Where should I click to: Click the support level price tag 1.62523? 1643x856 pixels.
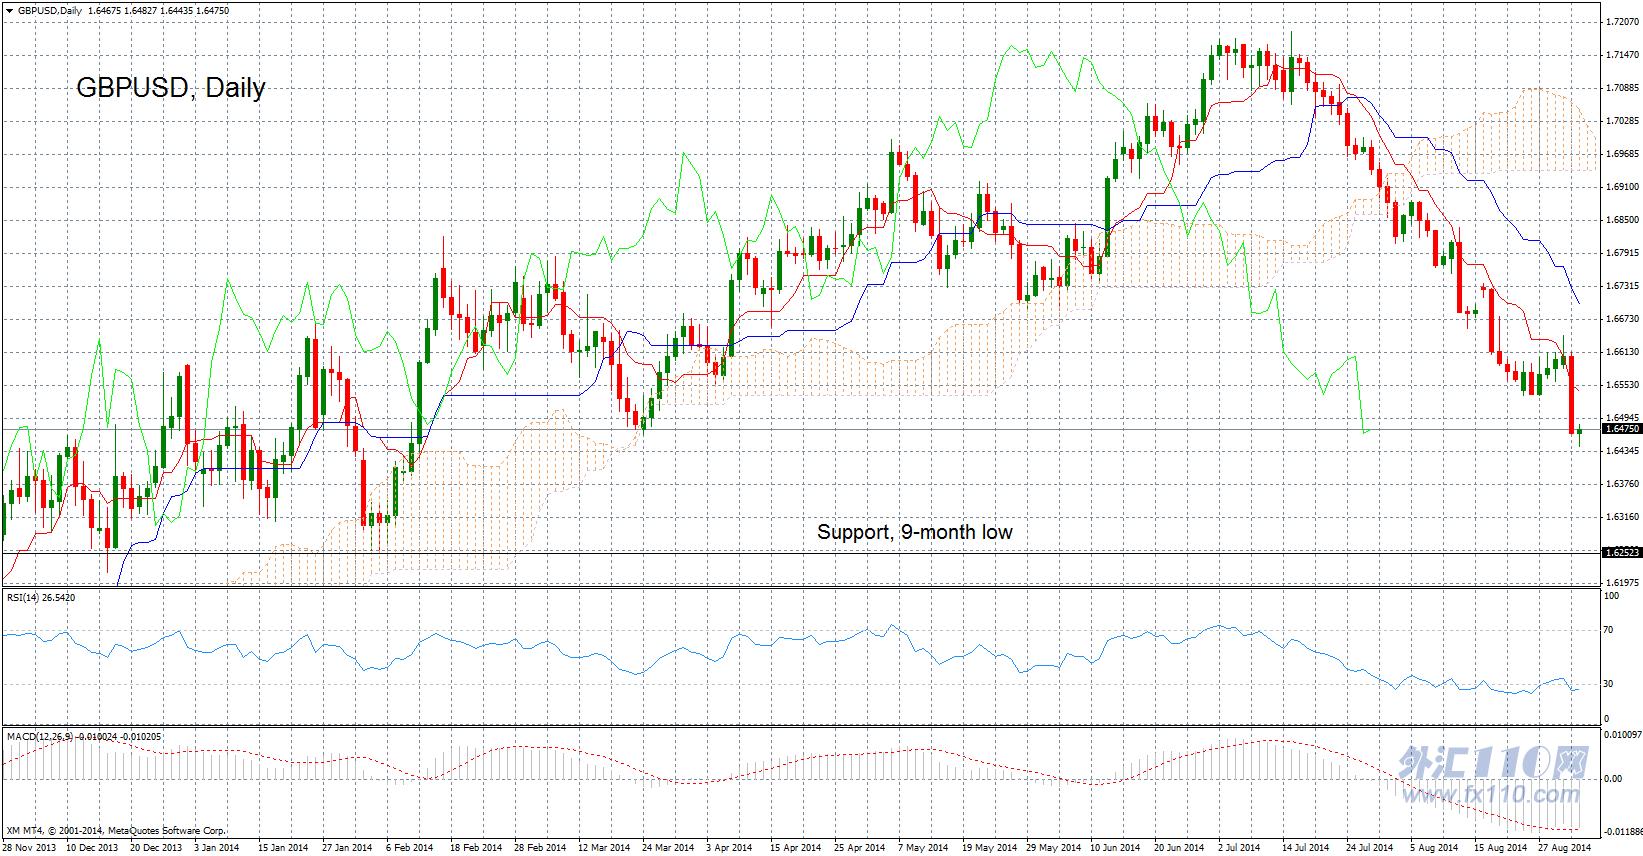tap(1621, 552)
